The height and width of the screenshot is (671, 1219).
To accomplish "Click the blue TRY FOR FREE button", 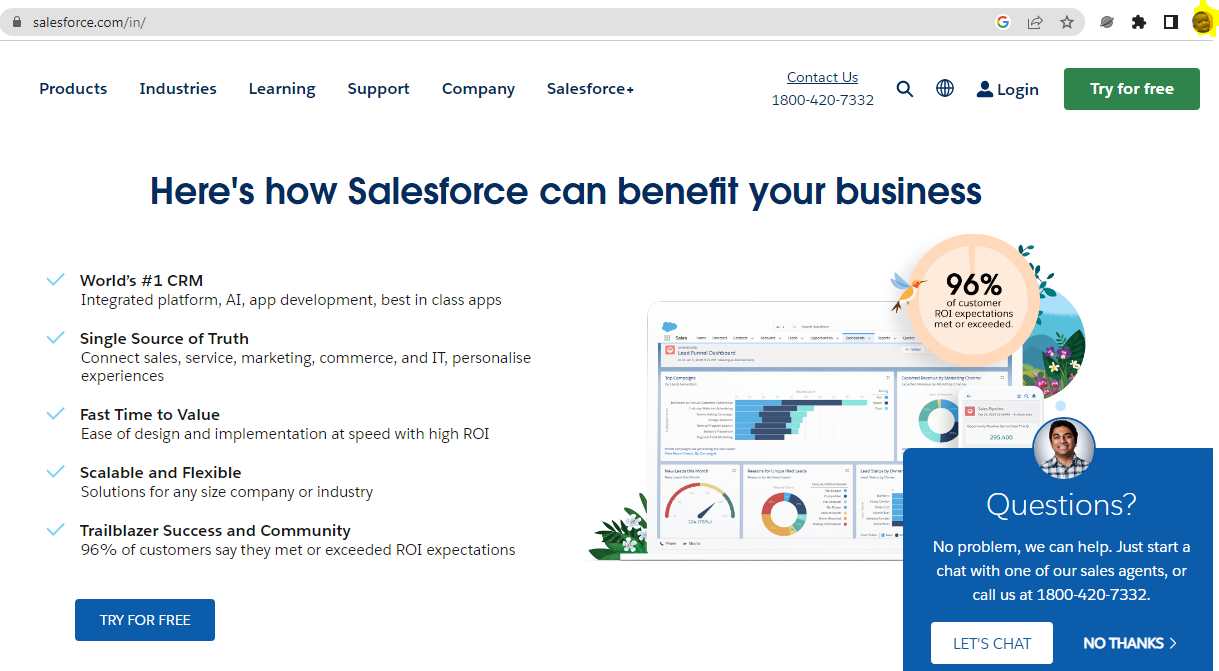I will 145,620.
